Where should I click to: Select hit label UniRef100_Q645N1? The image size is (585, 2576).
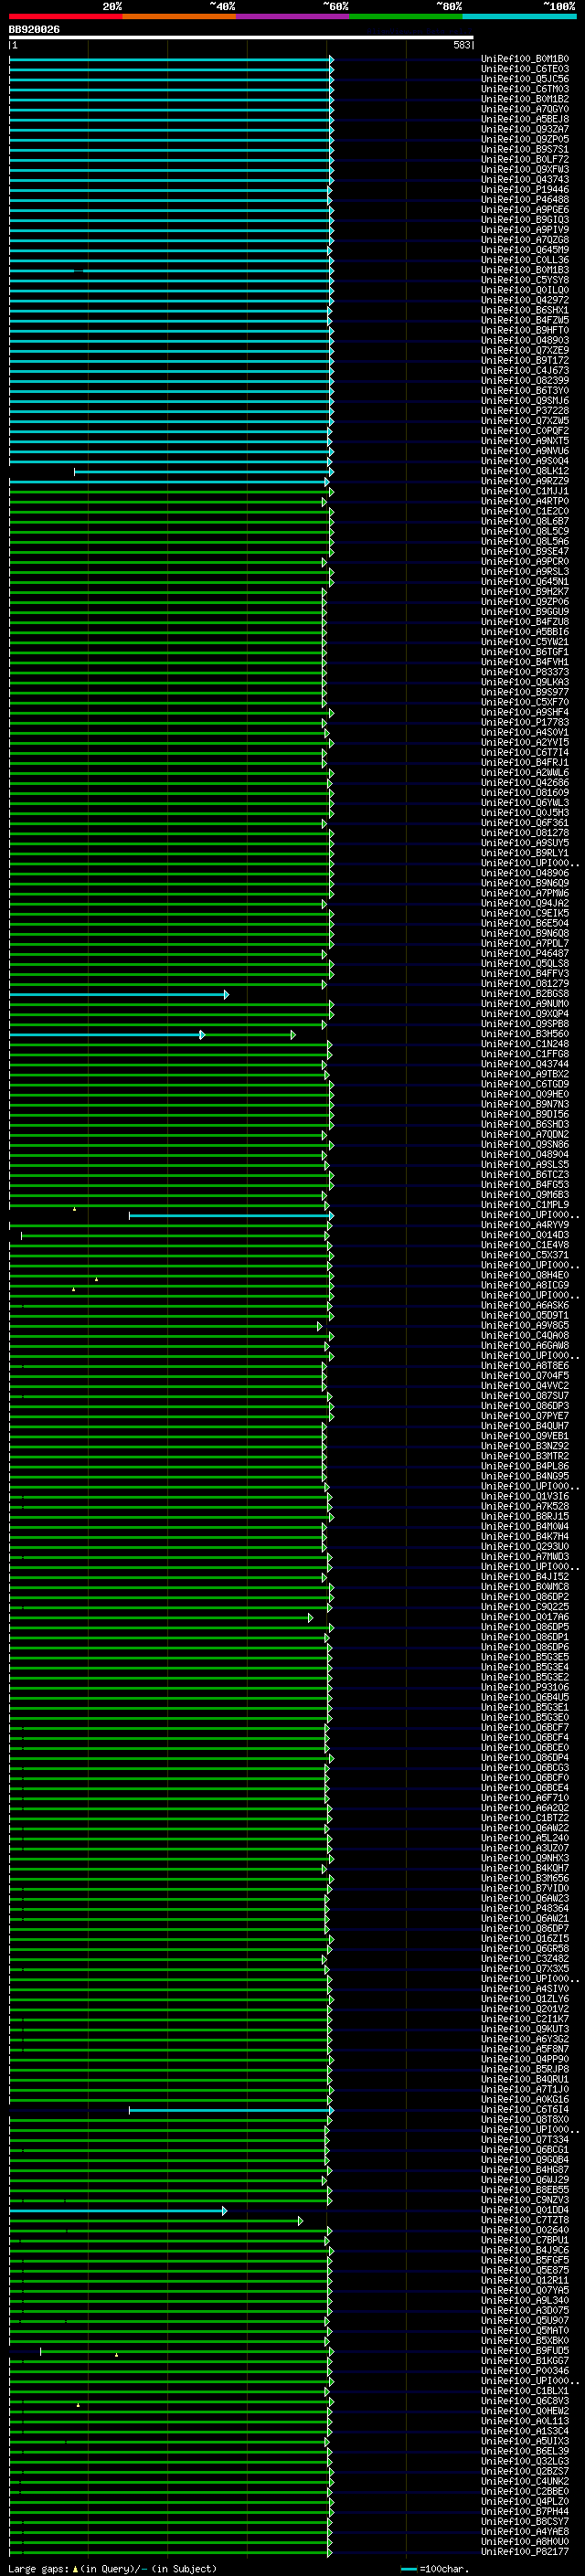[x=525, y=582]
